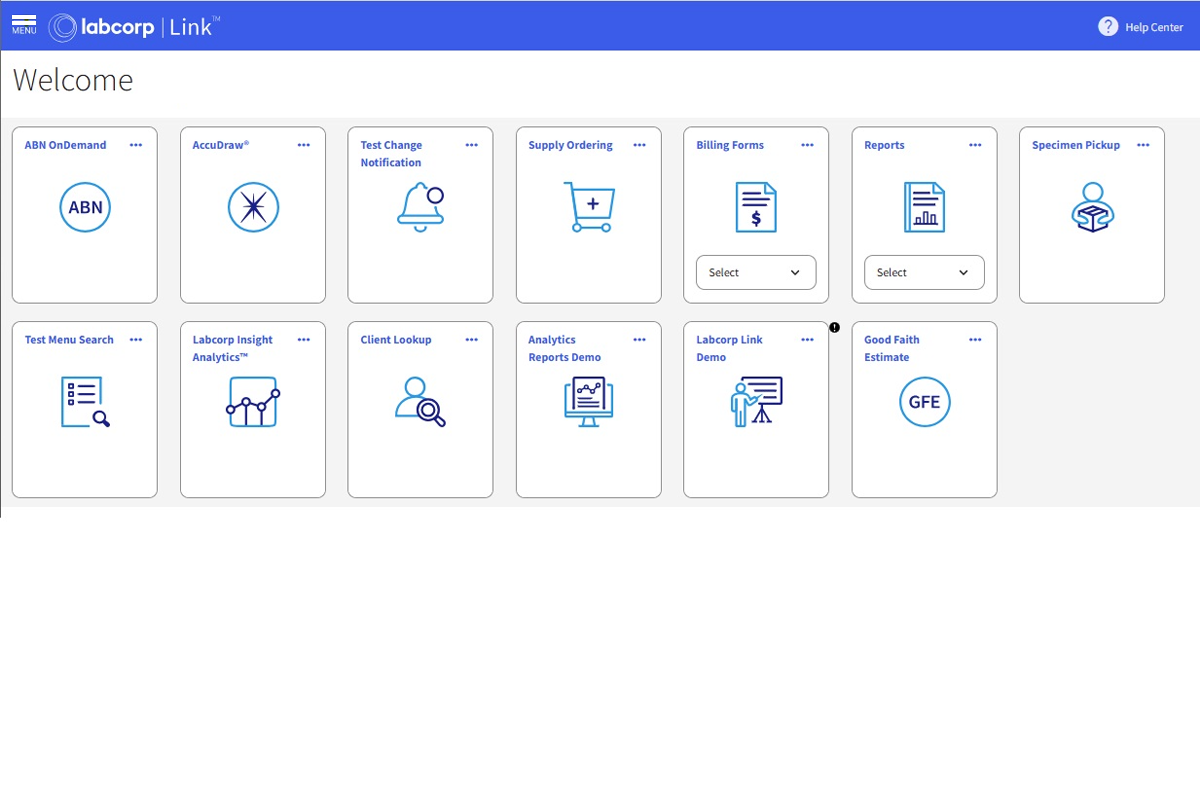Image resolution: width=1200 pixels, height=800 pixels.
Task: Select the Client Lookup magnifier icon
Action: pos(420,402)
